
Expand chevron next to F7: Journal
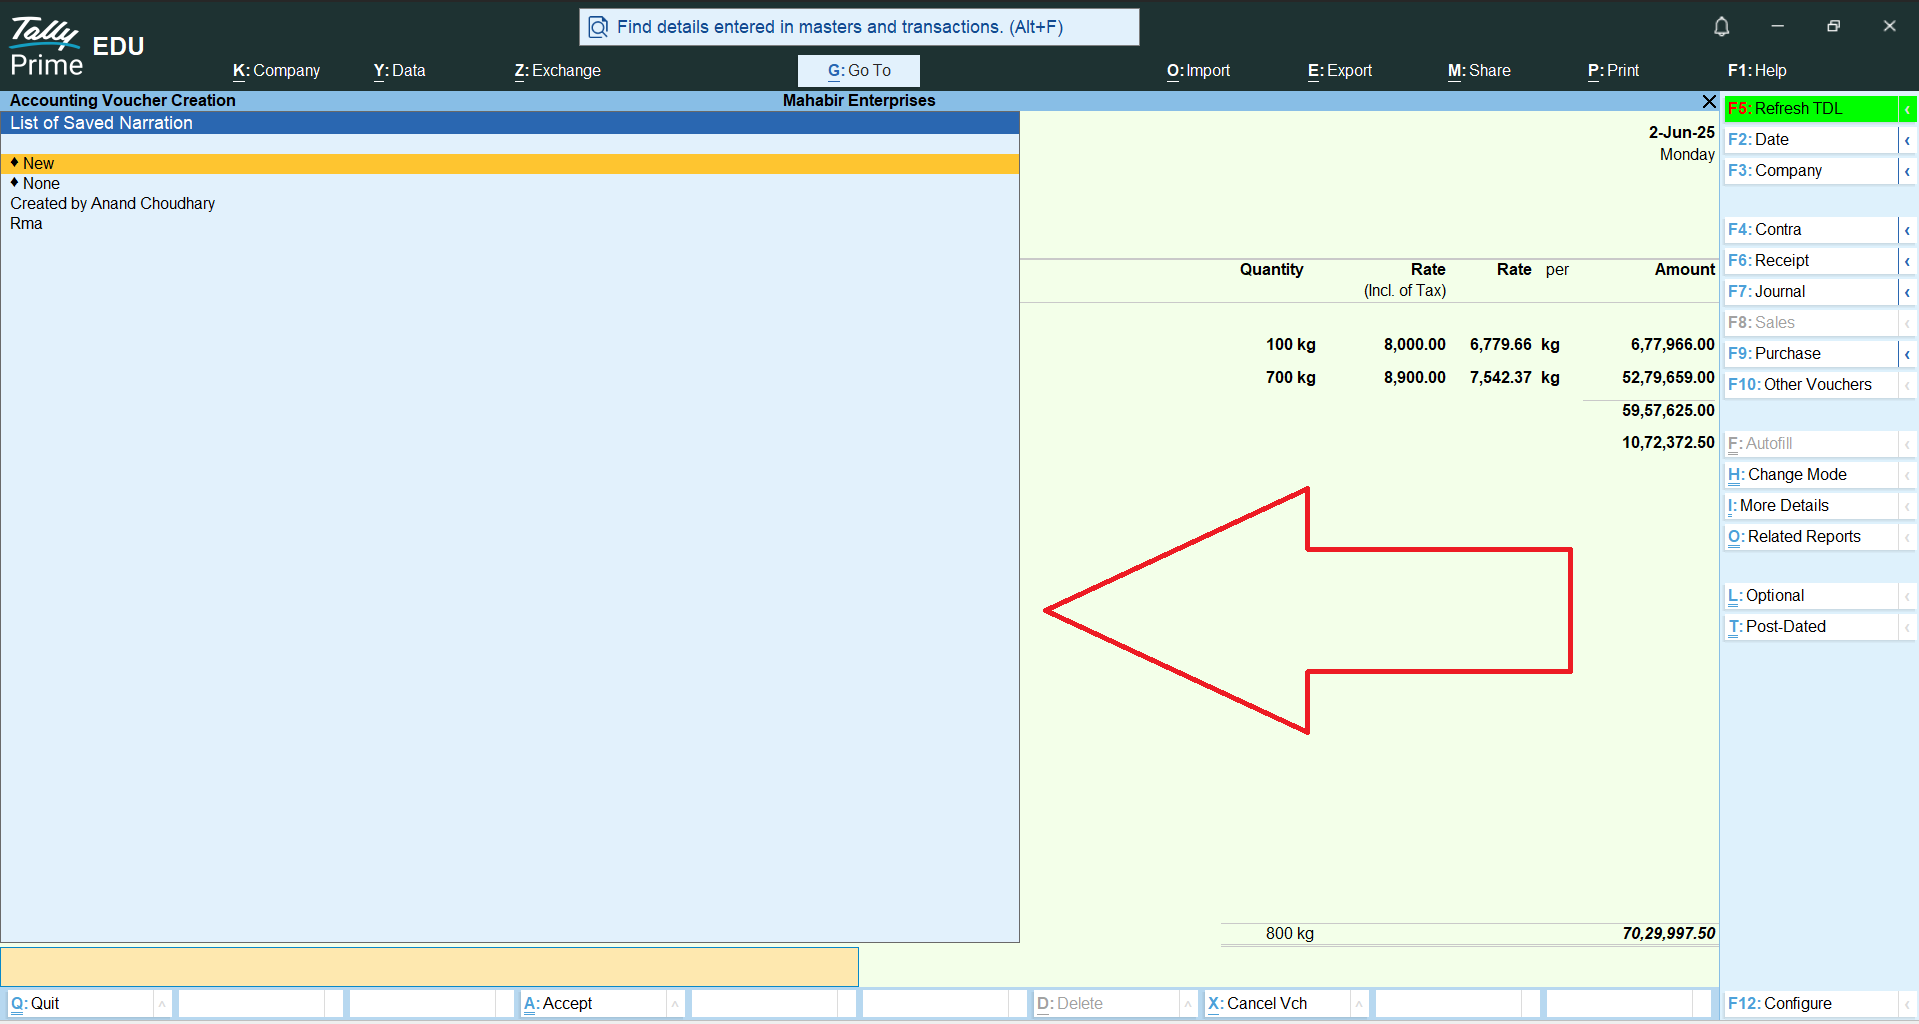point(1907,291)
